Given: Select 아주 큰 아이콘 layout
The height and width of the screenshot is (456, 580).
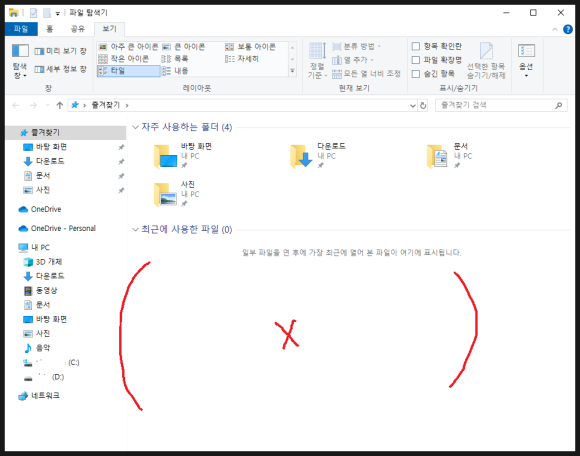Looking at the screenshot, I should [x=129, y=47].
